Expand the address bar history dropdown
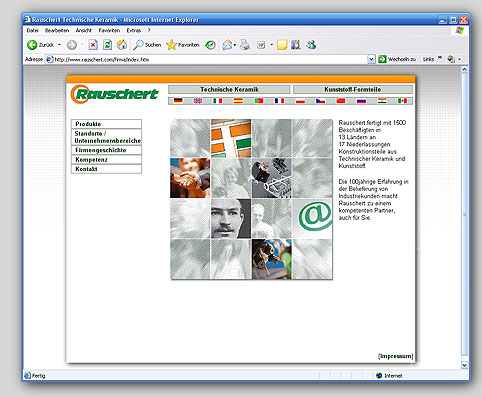482x397 pixels. click(371, 59)
